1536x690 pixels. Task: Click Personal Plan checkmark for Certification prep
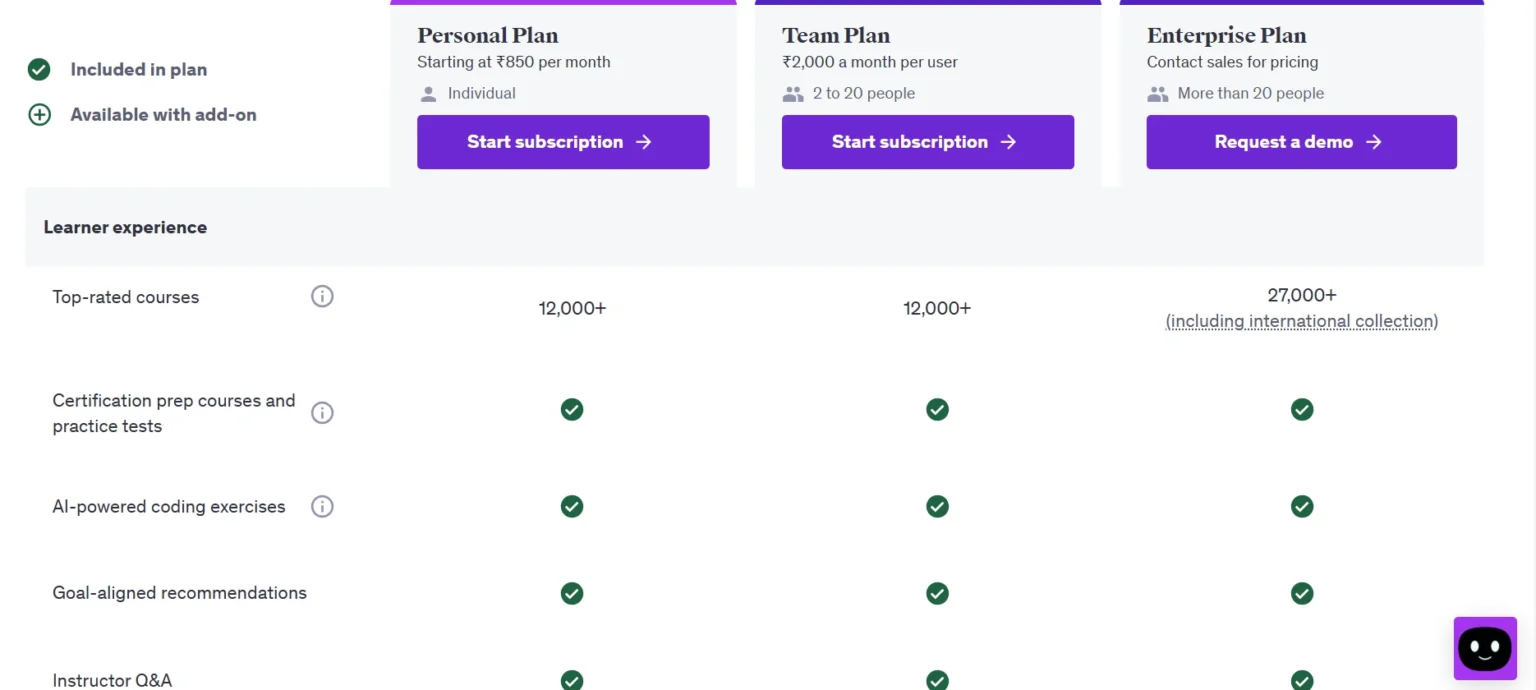point(572,409)
